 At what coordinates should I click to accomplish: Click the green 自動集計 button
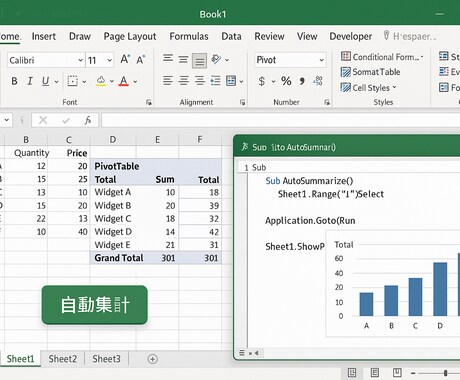[x=95, y=305]
